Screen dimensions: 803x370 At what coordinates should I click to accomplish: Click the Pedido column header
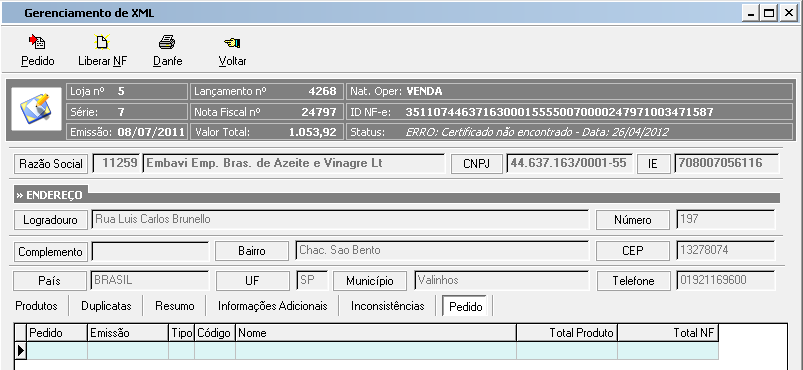57,333
